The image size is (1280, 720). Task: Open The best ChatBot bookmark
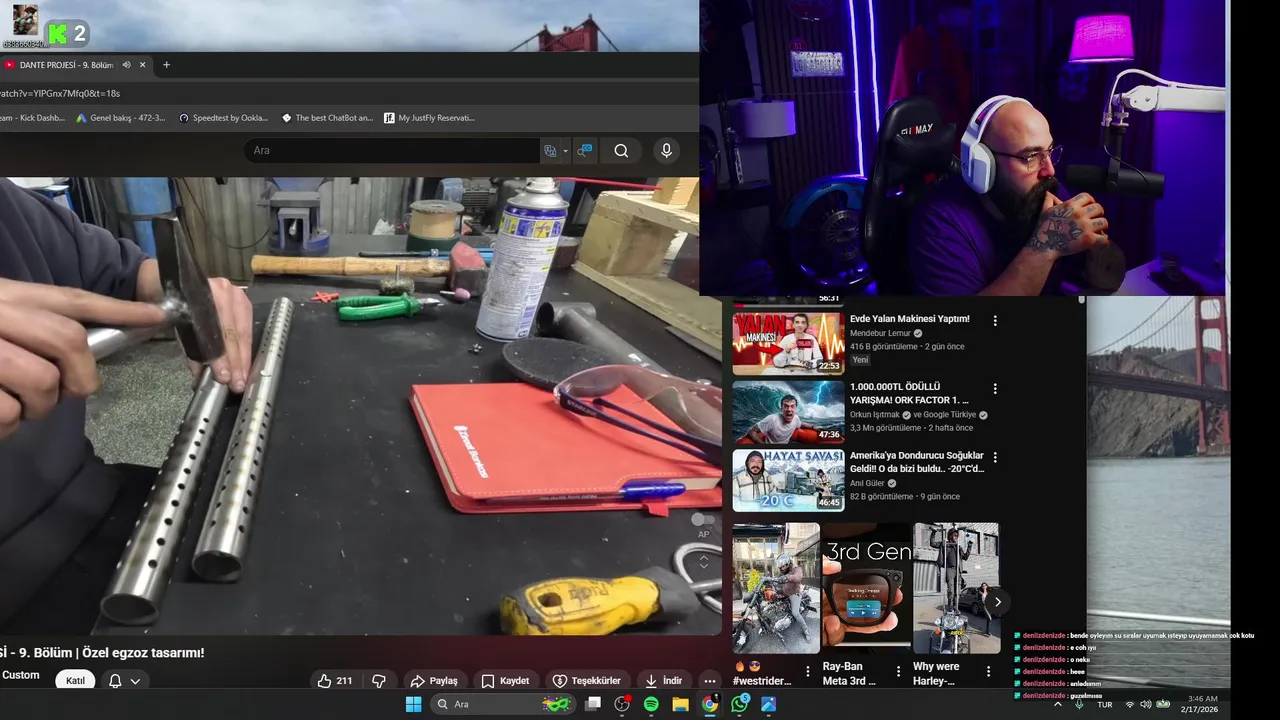(327, 118)
